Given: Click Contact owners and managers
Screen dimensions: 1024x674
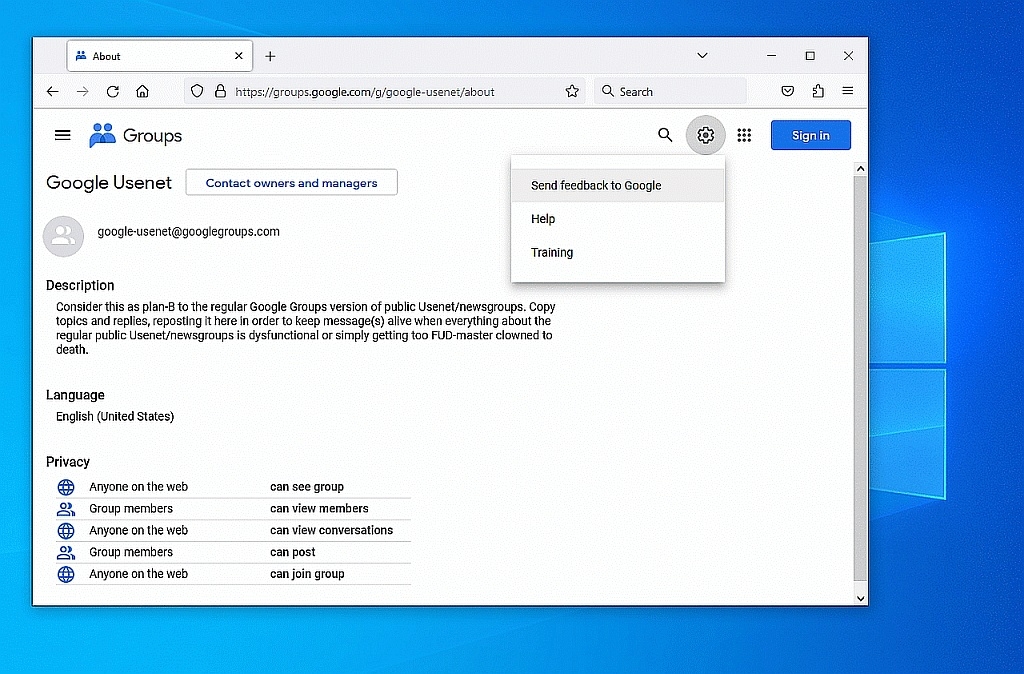Looking at the screenshot, I should pos(291,183).
